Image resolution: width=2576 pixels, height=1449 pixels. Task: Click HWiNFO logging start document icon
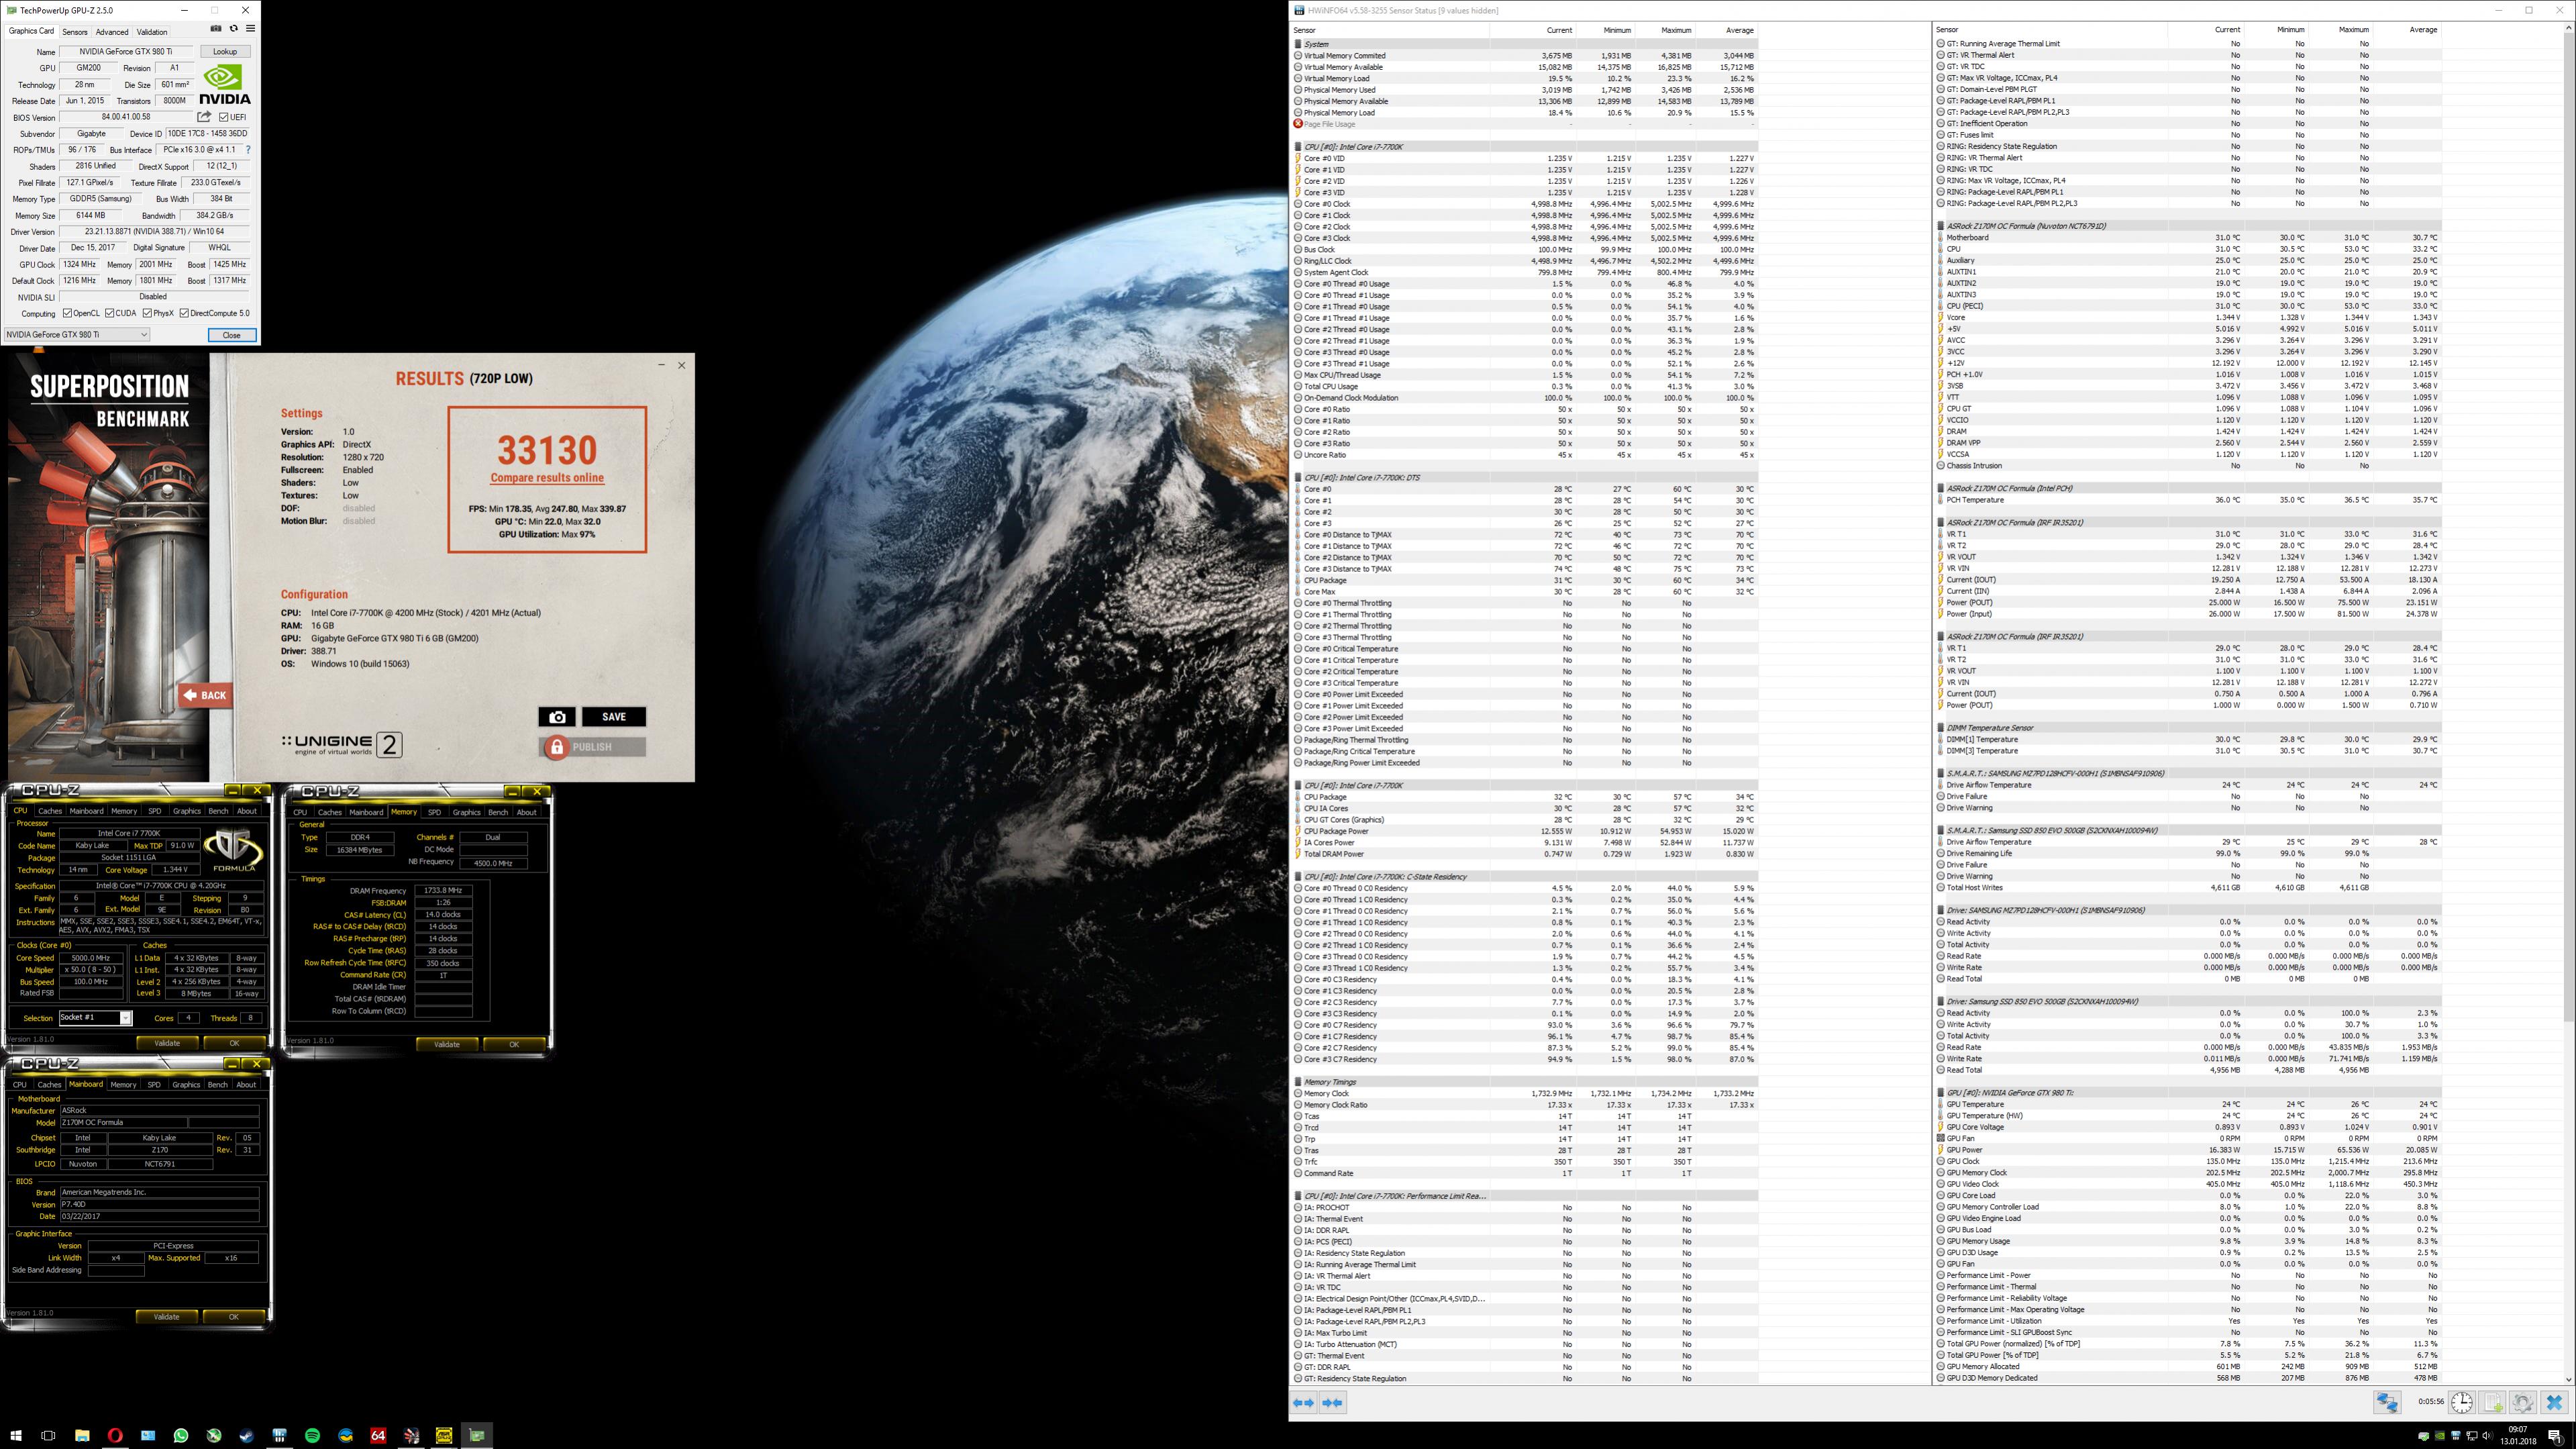click(x=2492, y=1403)
